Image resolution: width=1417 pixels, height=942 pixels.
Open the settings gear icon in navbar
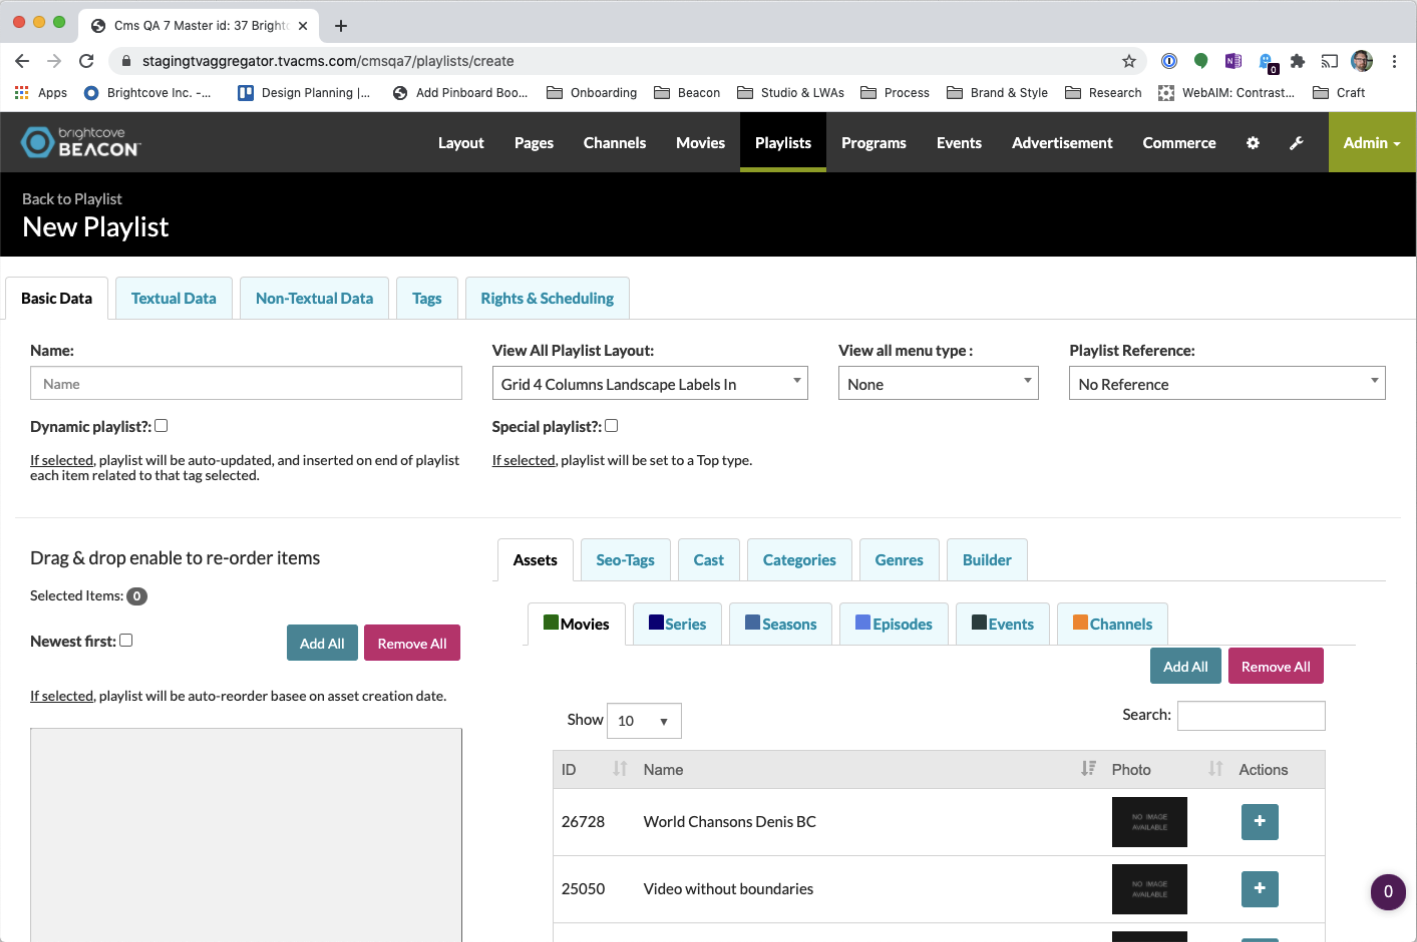(1252, 143)
